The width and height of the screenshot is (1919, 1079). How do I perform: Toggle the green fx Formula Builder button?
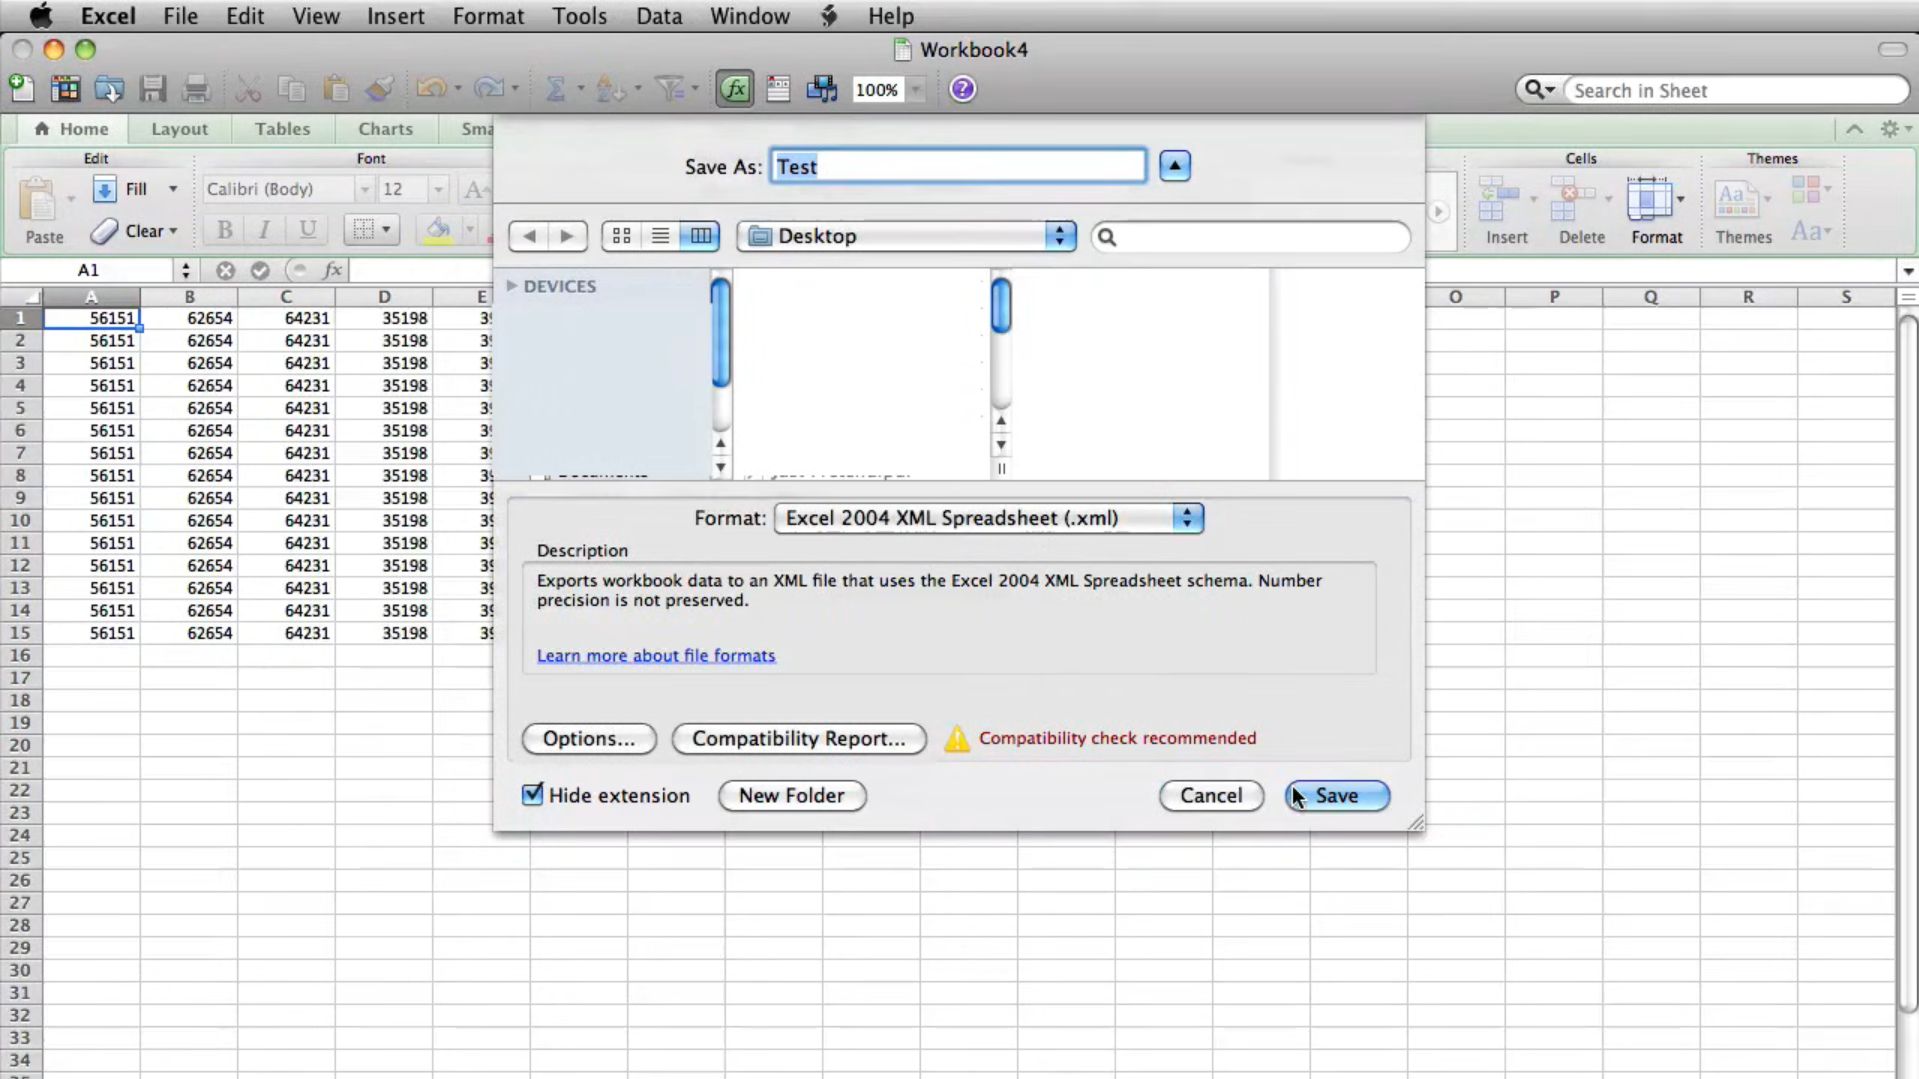pos(735,89)
